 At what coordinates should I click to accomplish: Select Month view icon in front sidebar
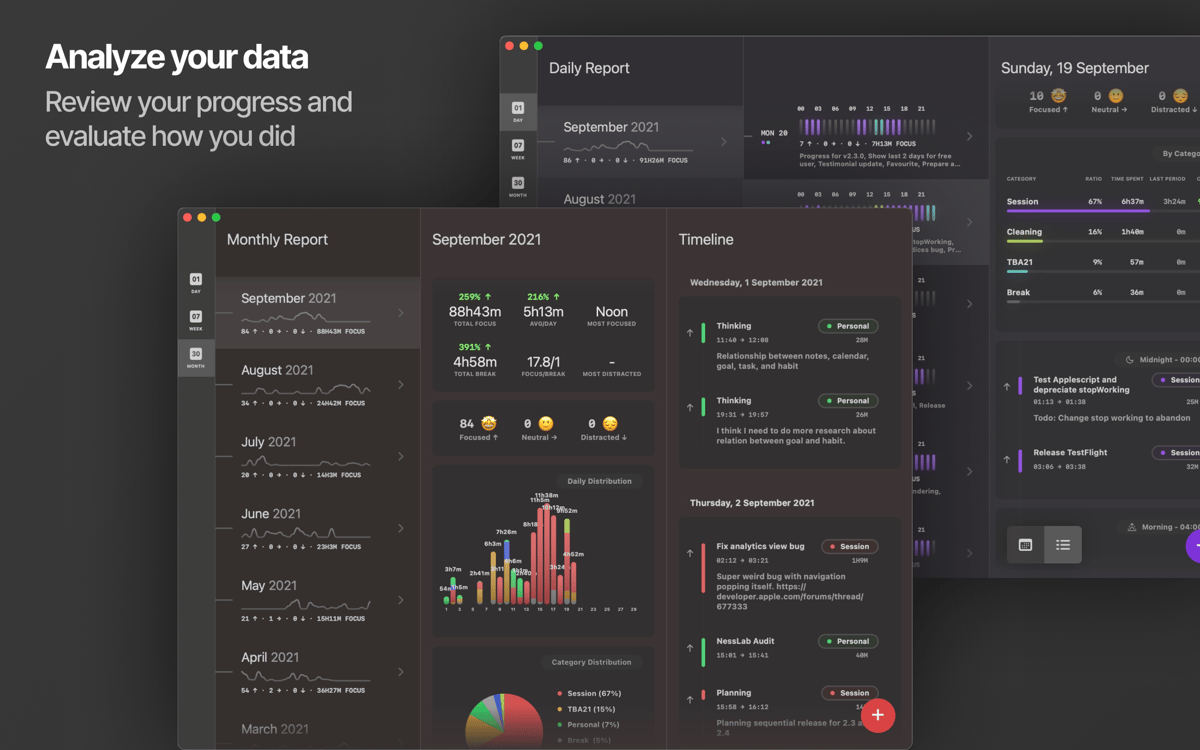[196, 358]
